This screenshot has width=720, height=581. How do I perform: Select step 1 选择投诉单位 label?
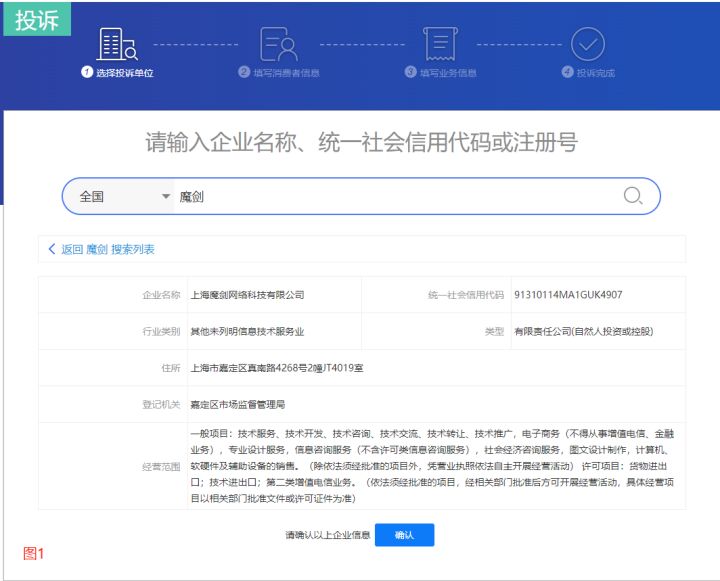(124, 73)
